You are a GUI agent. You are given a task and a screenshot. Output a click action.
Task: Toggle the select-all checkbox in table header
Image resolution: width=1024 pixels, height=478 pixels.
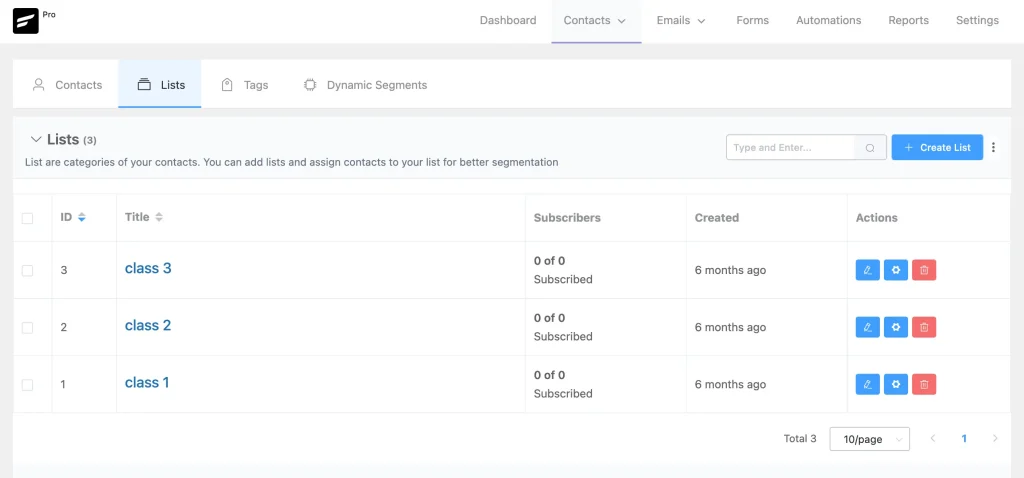(x=27, y=218)
